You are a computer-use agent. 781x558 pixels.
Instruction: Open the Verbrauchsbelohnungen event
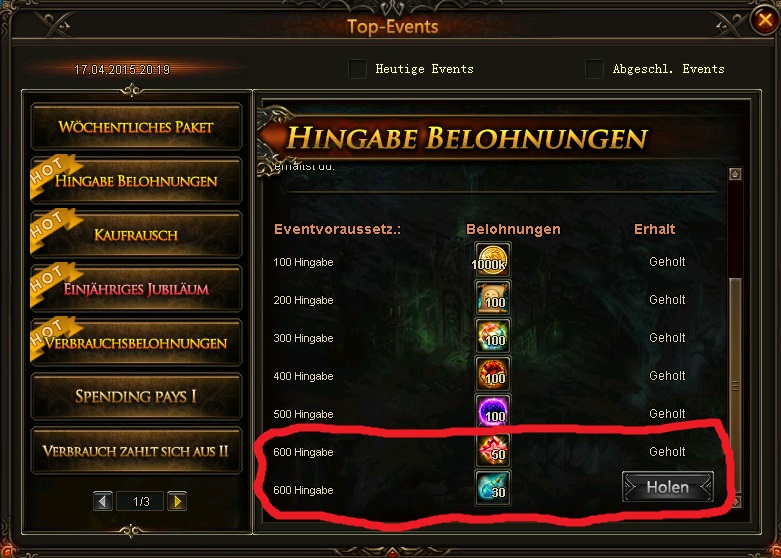pyautogui.click(x=136, y=343)
